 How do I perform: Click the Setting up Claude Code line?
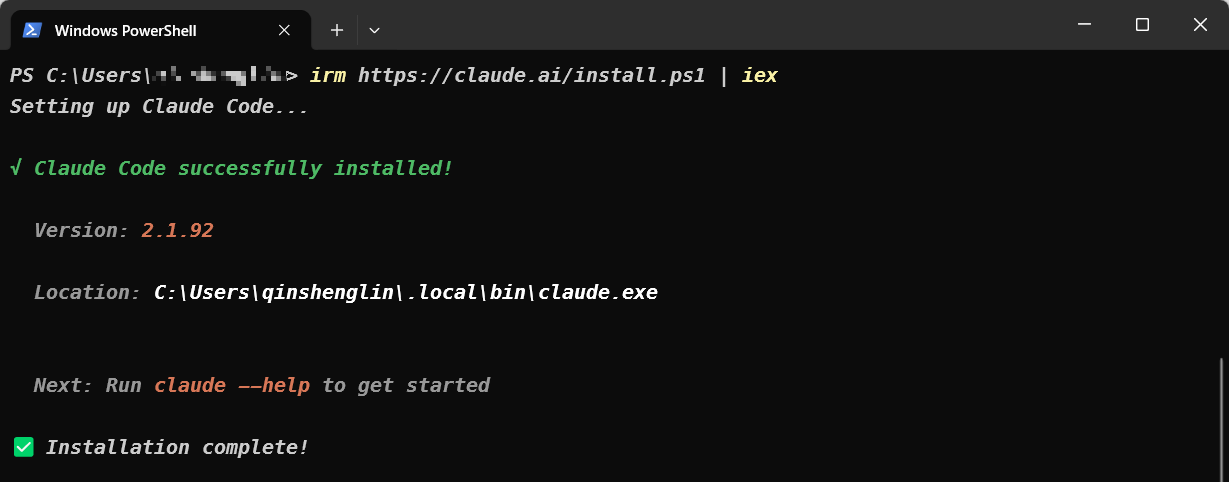point(159,106)
